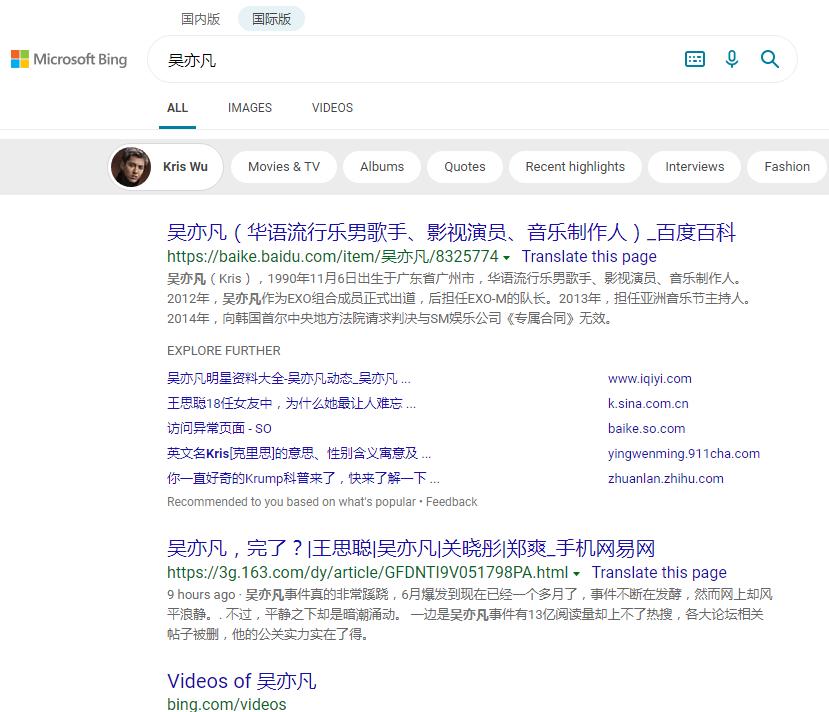The image size is (829, 712).
Task: Visit the www.iqiyi.com link
Action: tap(649, 378)
